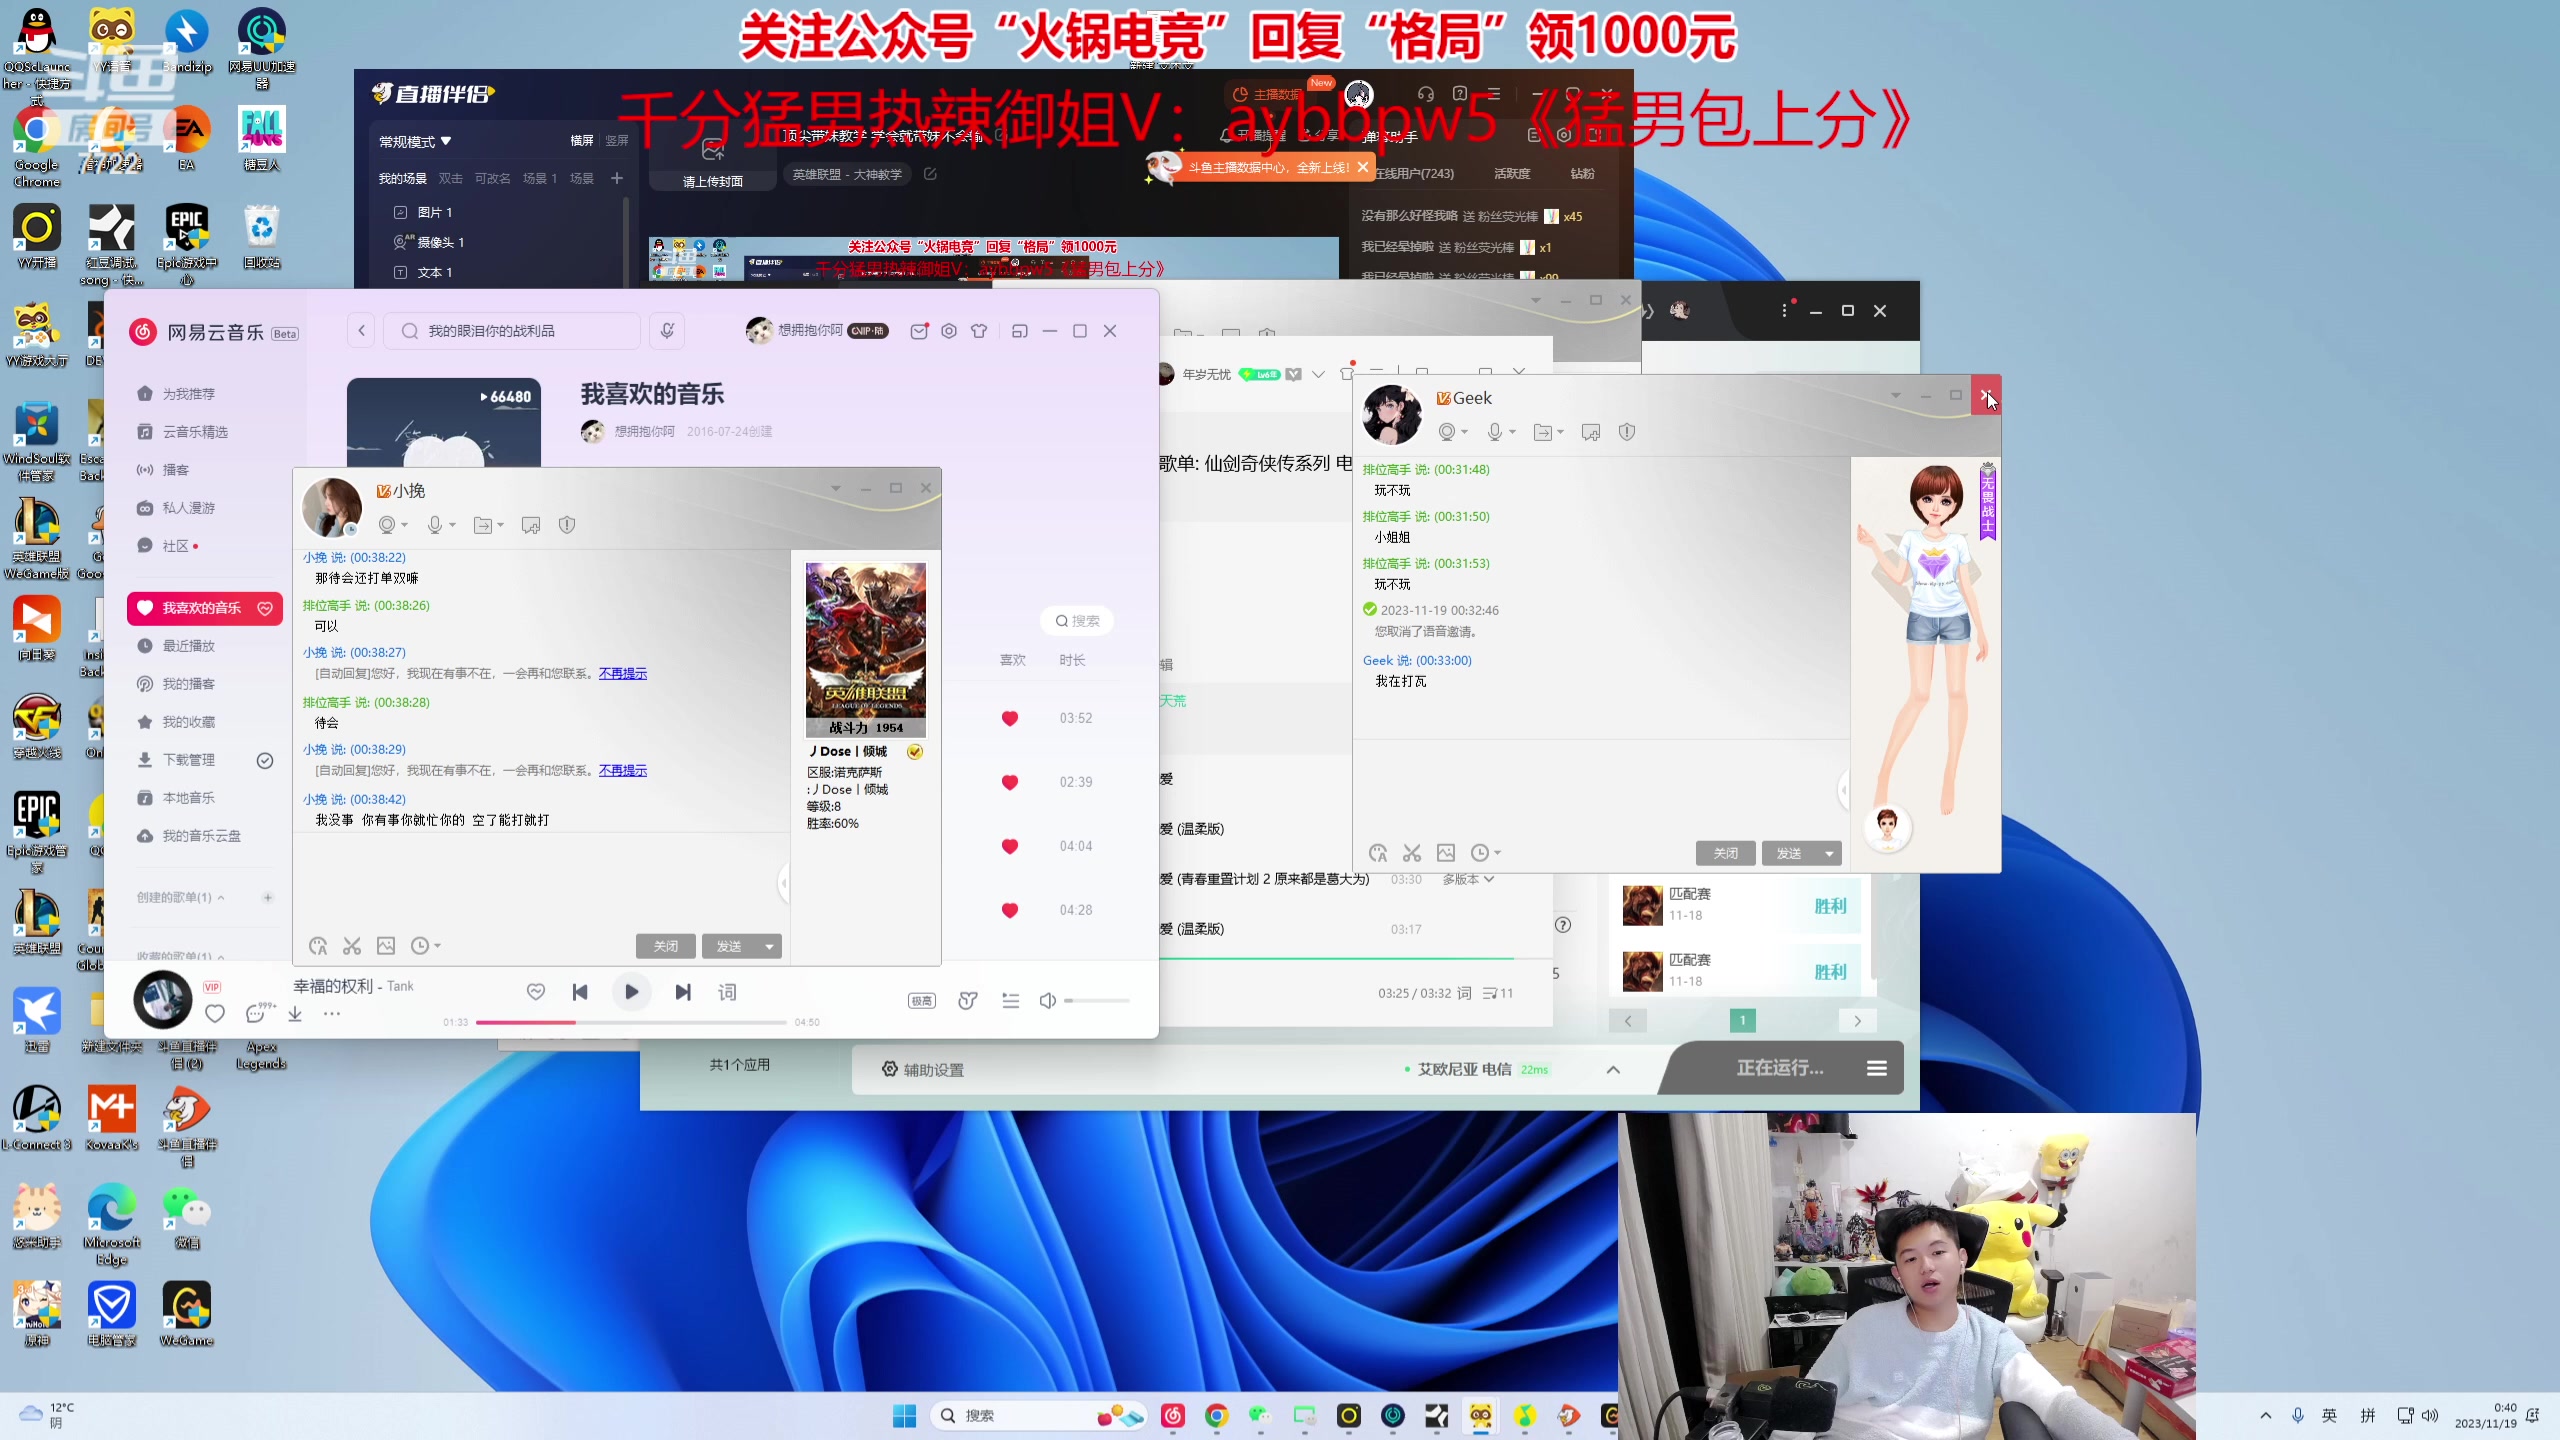Click 发送 button in Geek chat
The width and height of the screenshot is (2560, 1440).
click(1789, 853)
